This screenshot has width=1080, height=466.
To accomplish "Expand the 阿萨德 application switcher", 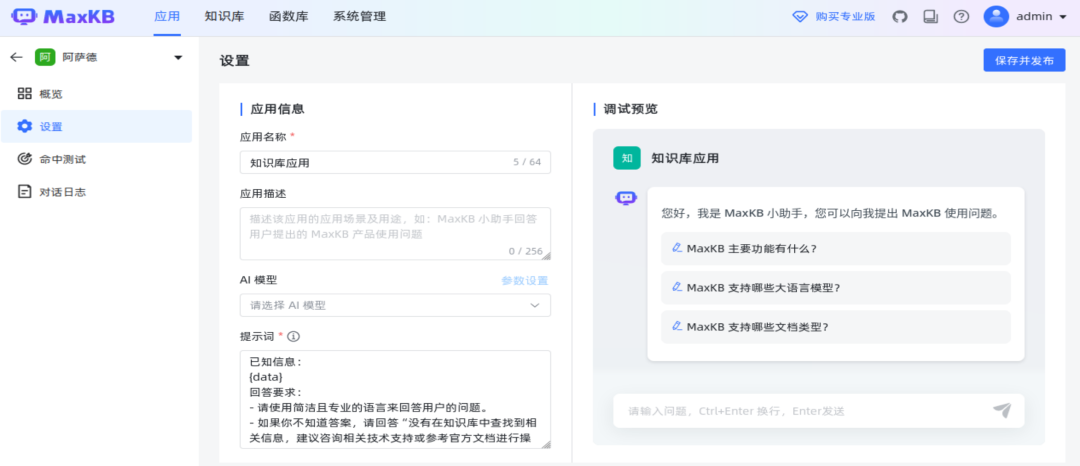I will (178, 58).
